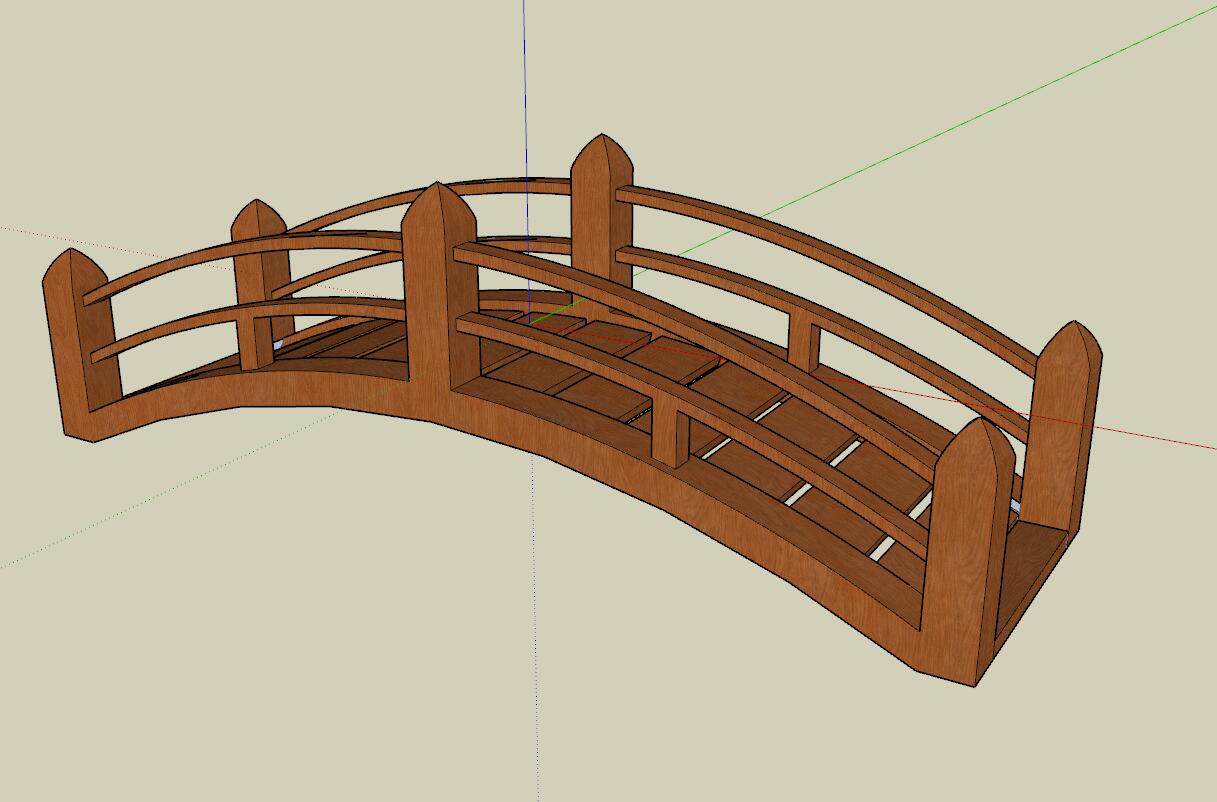Select the front post at far left end
This screenshot has width=1217, height=802.
click(x=80, y=350)
